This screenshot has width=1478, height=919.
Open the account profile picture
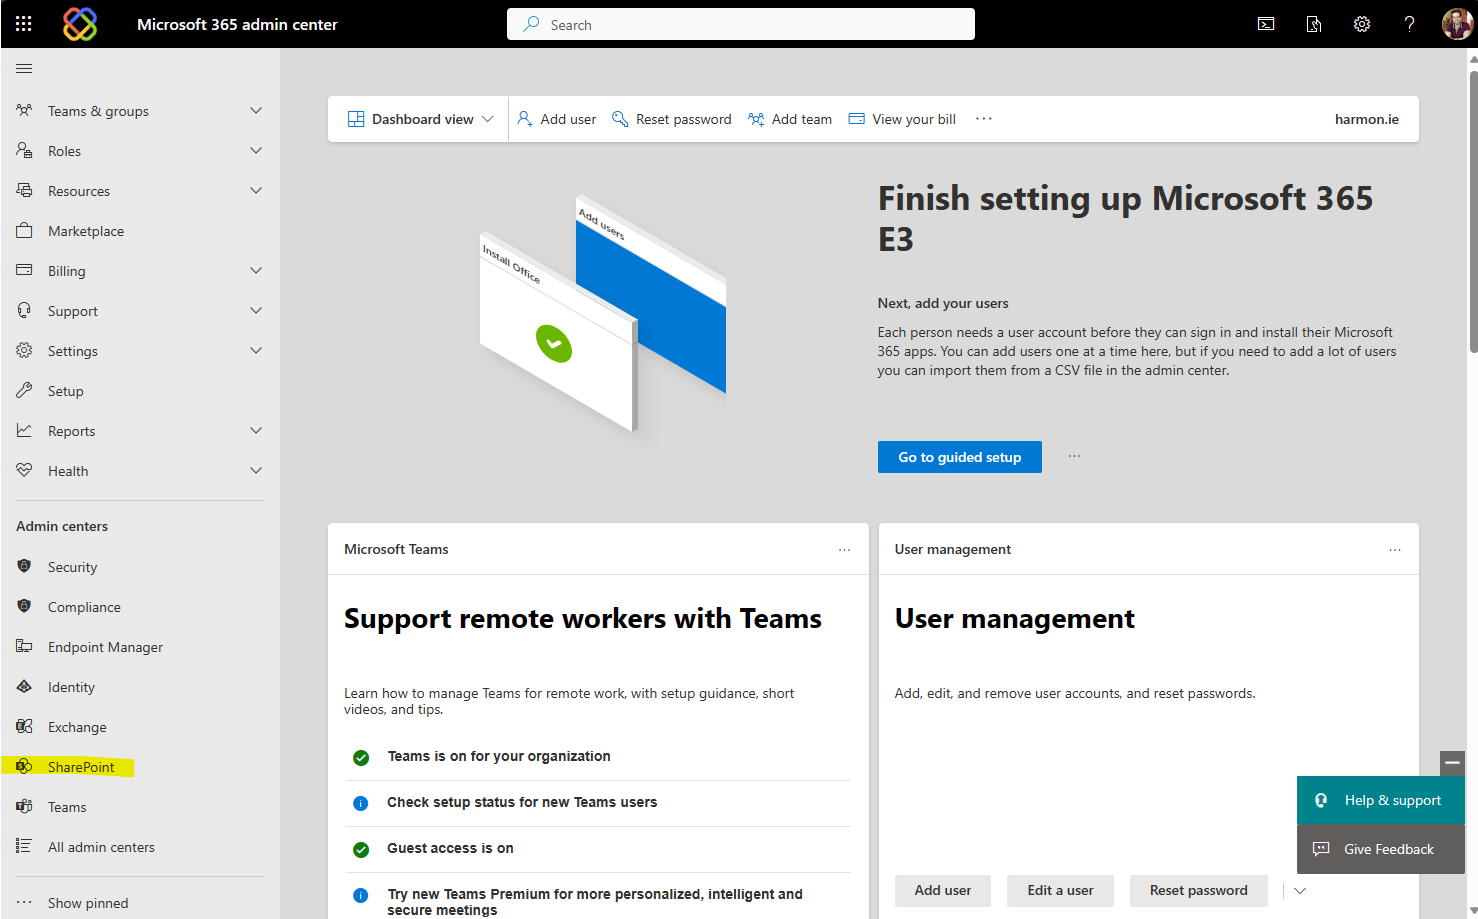coord(1457,24)
